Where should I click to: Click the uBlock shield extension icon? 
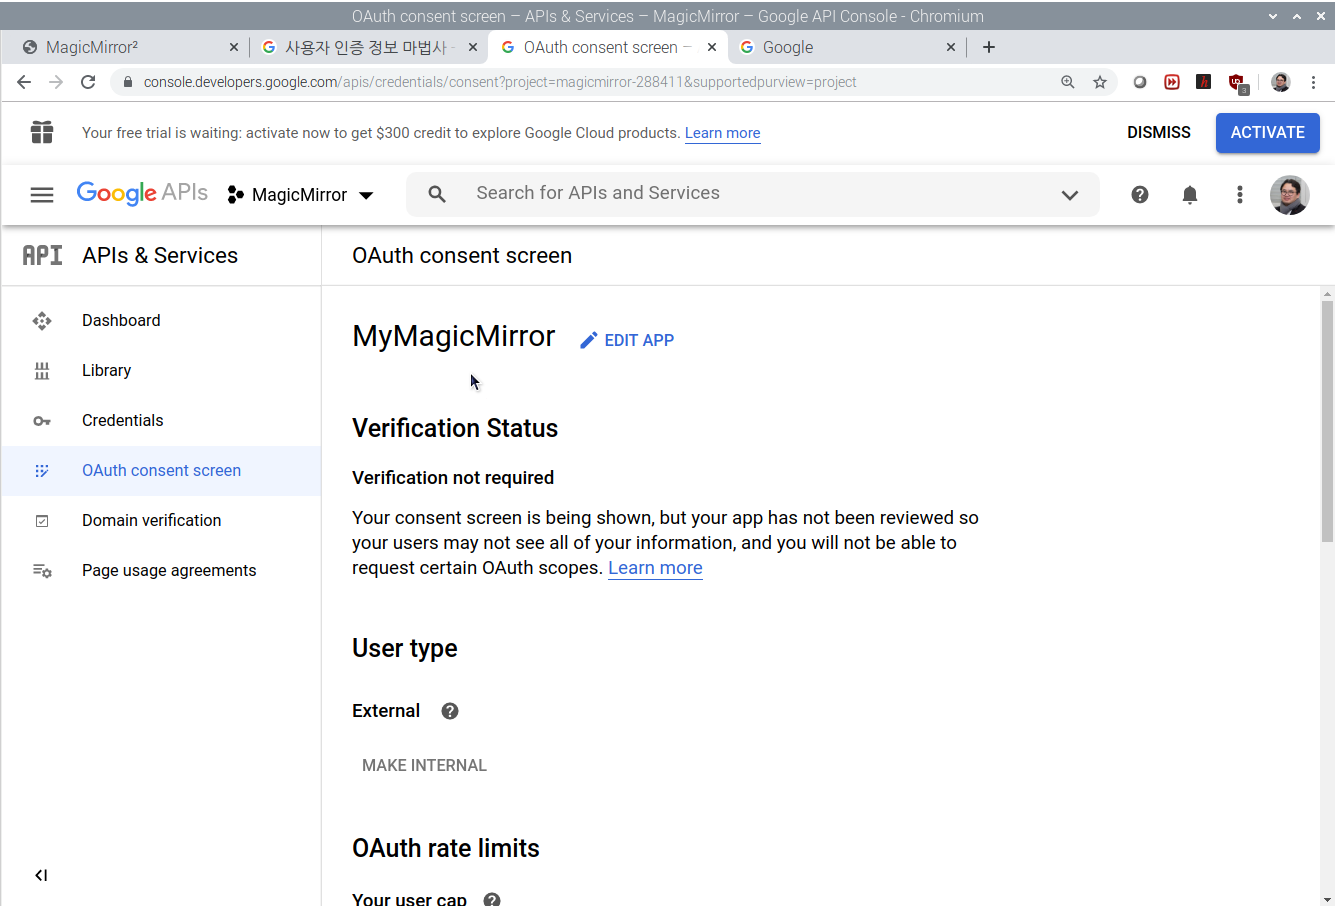click(x=1237, y=83)
